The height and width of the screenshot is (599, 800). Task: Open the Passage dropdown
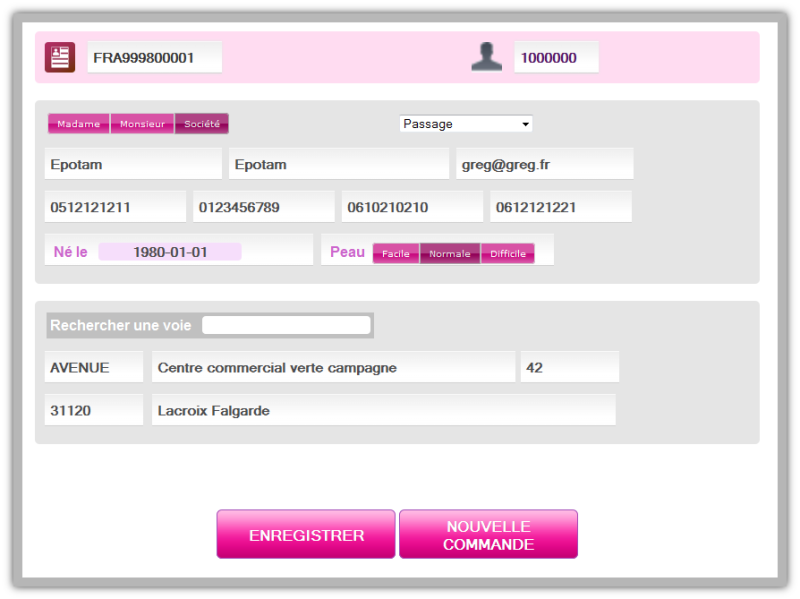tap(466, 124)
